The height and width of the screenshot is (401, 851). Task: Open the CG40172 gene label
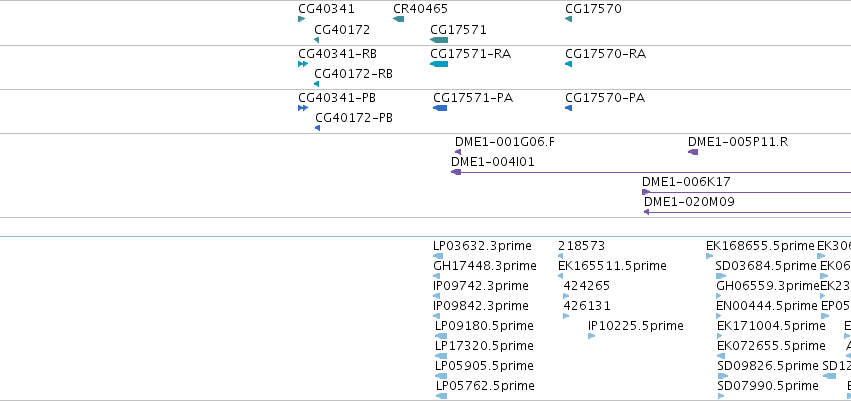(x=342, y=30)
